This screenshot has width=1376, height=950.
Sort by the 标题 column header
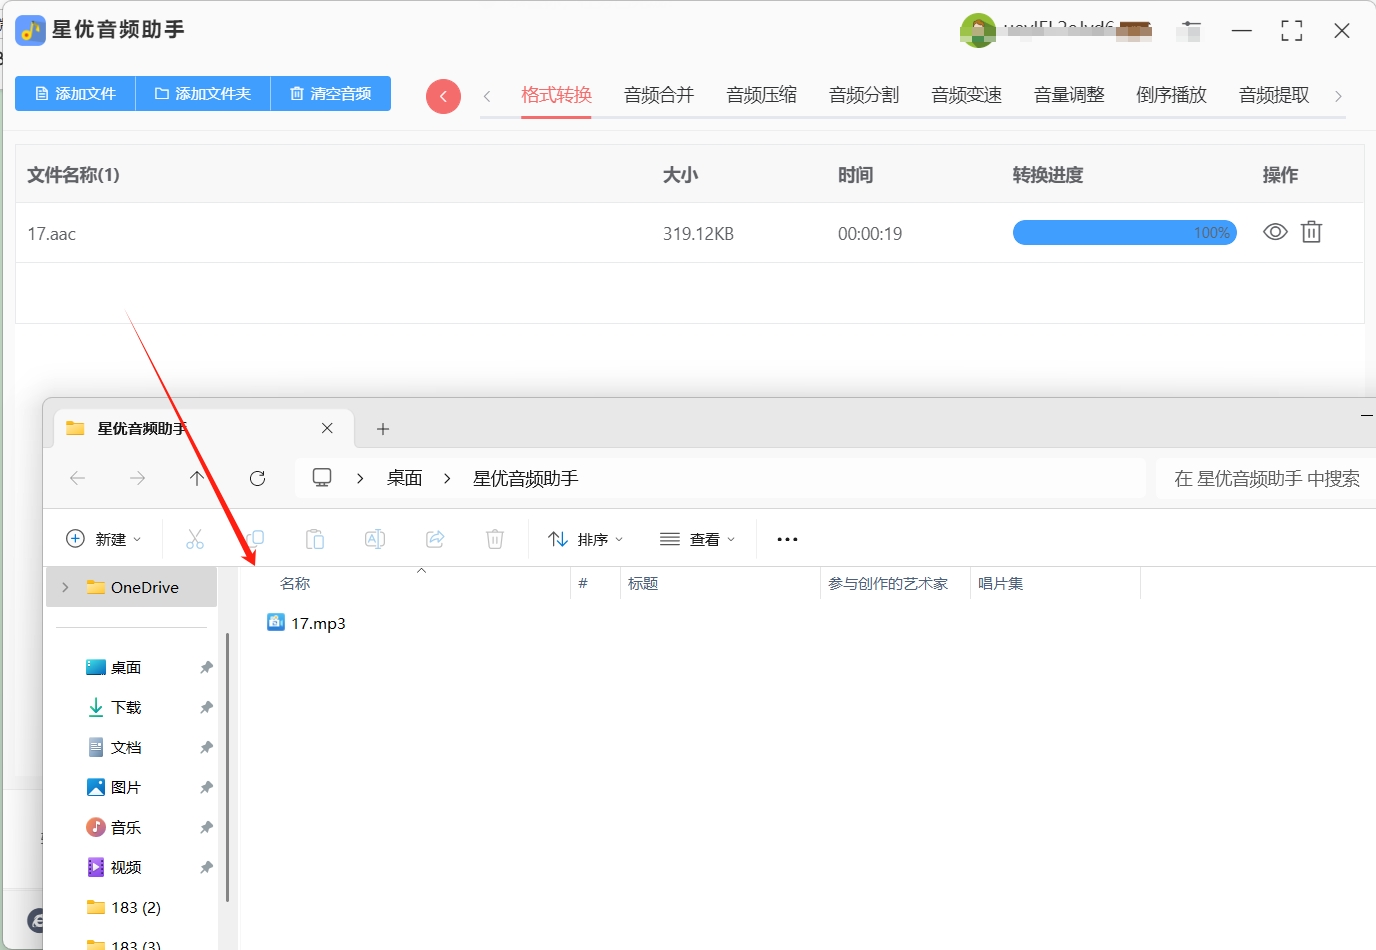pos(643,583)
